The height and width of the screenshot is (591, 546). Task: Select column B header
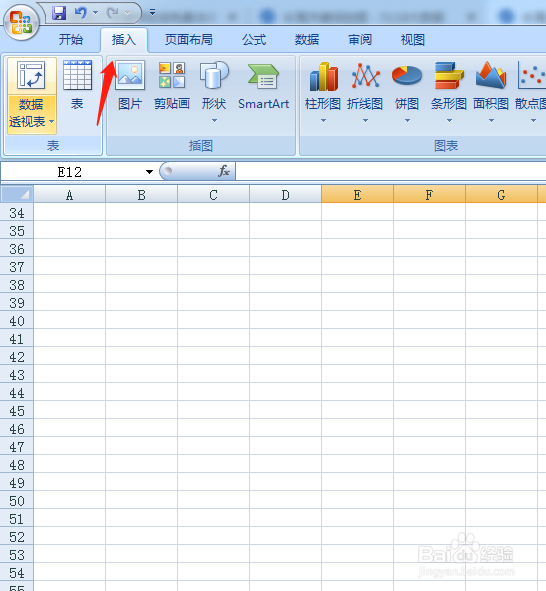click(x=141, y=194)
